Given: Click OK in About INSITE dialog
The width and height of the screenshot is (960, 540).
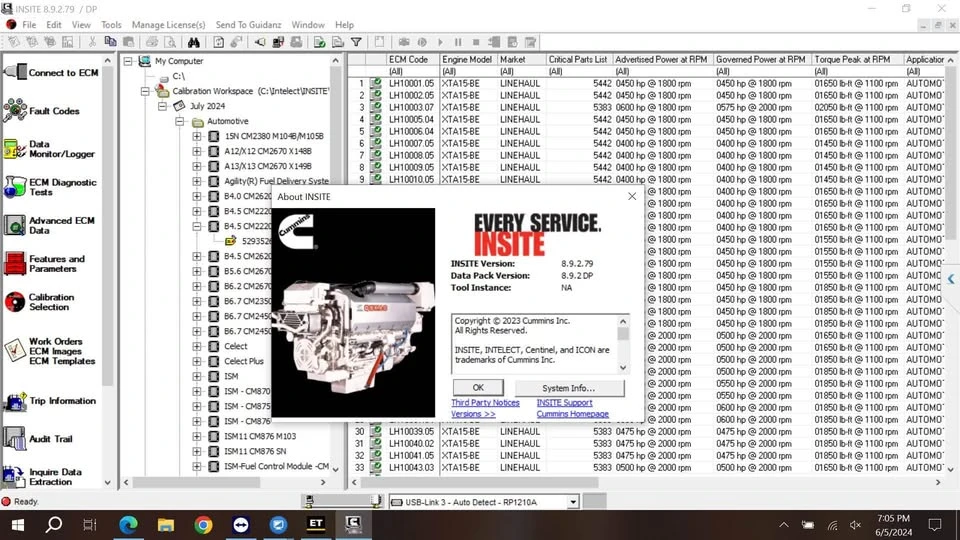Looking at the screenshot, I should (x=478, y=388).
